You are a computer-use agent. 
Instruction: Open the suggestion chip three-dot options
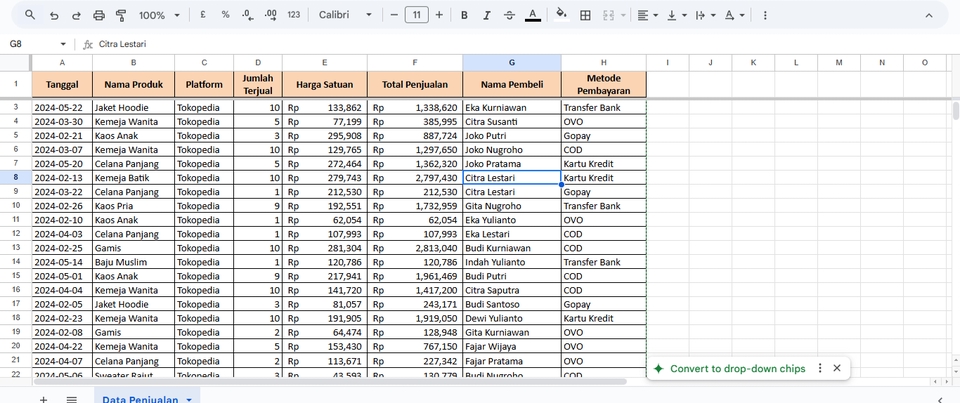[820, 368]
